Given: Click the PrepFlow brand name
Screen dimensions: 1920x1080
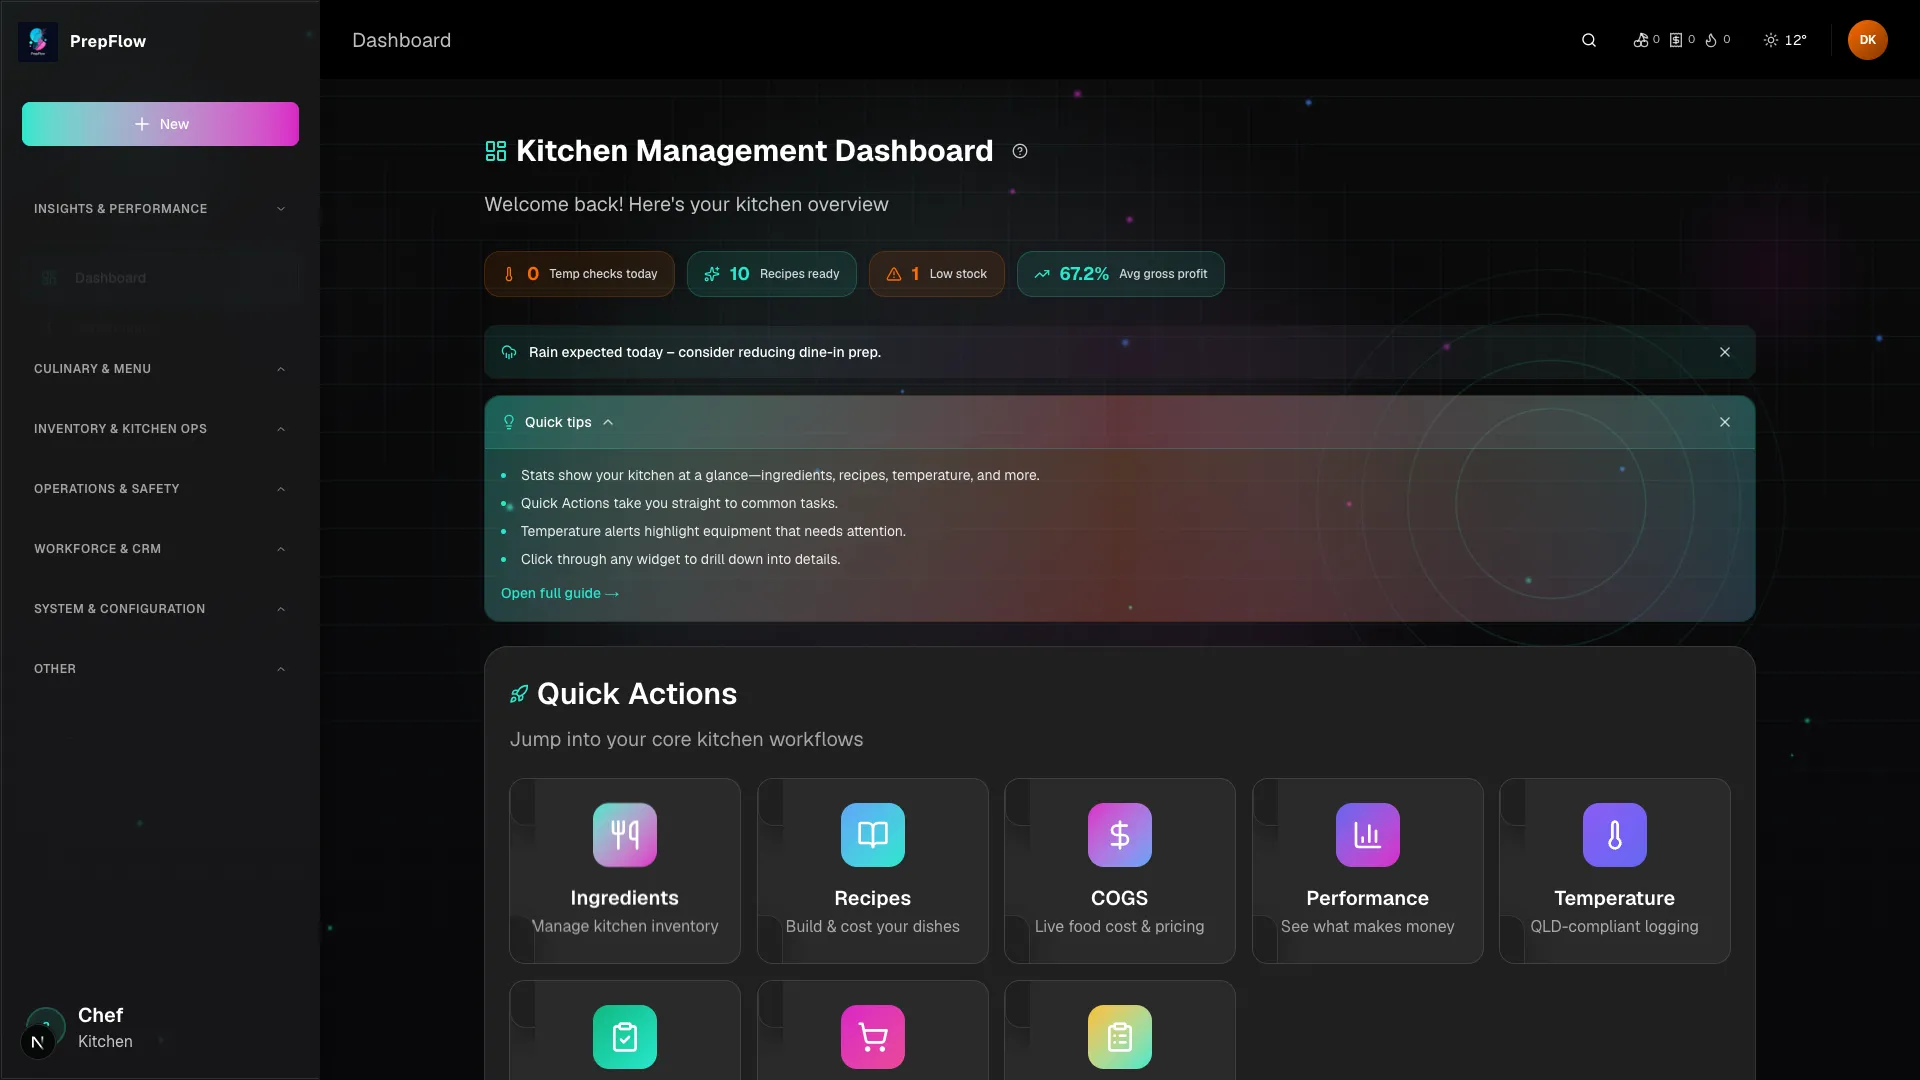Looking at the screenshot, I should pos(108,41).
